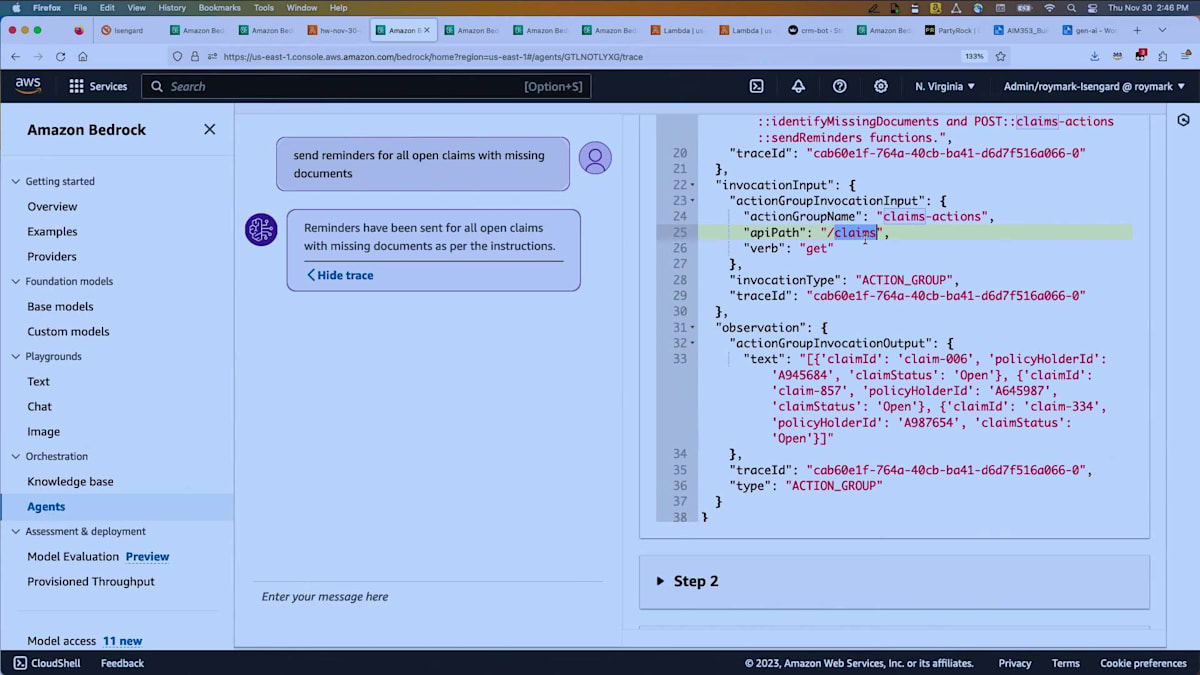Focus the AWS console Search box
This screenshot has width=1200, height=675.
(x=366, y=86)
